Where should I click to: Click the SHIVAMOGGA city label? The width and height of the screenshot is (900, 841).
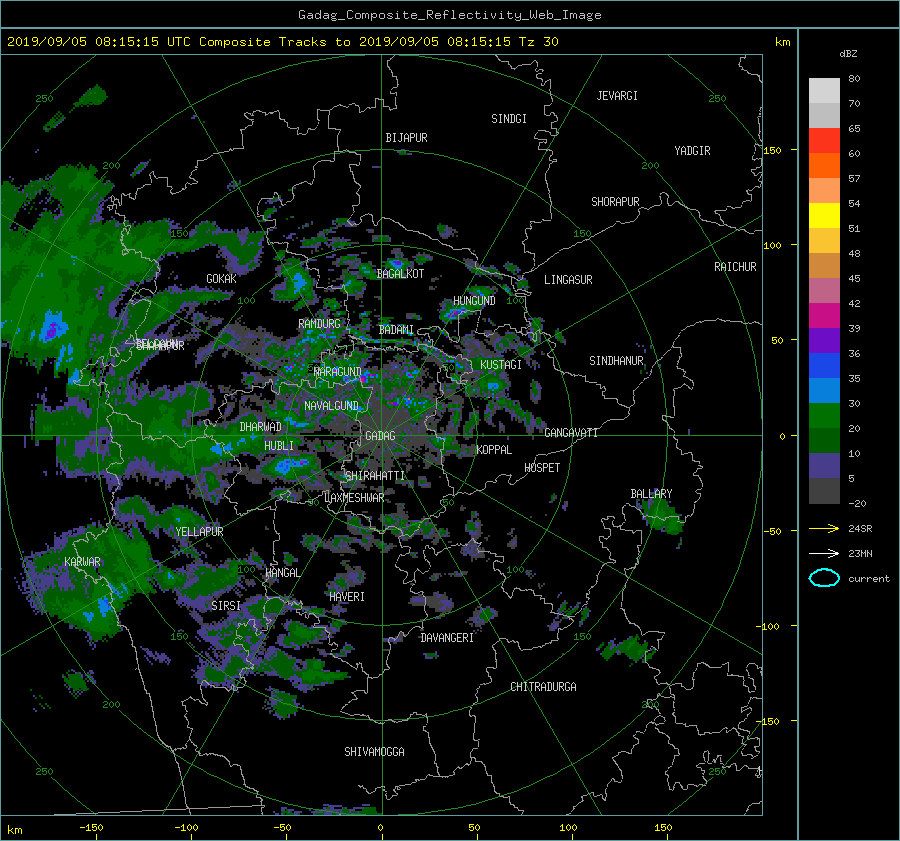click(x=374, y=752)
